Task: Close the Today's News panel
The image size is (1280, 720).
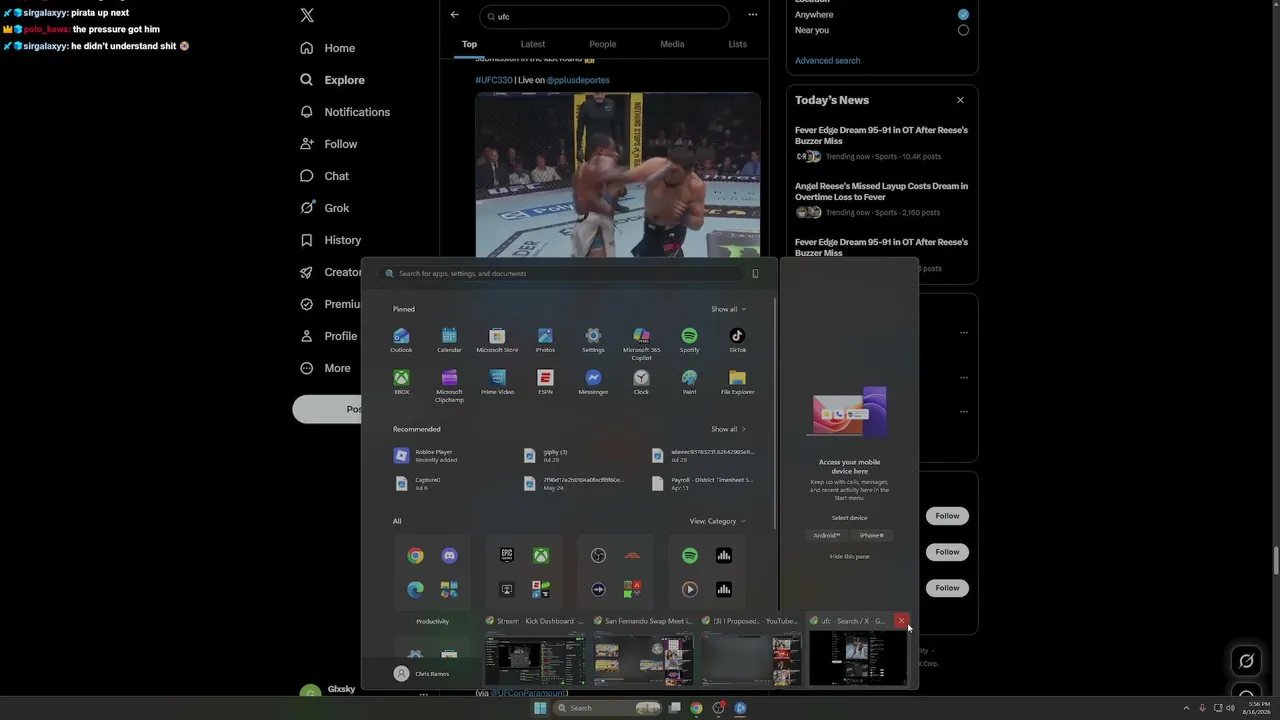Action: pyautogui.click(x=960, y=100)
